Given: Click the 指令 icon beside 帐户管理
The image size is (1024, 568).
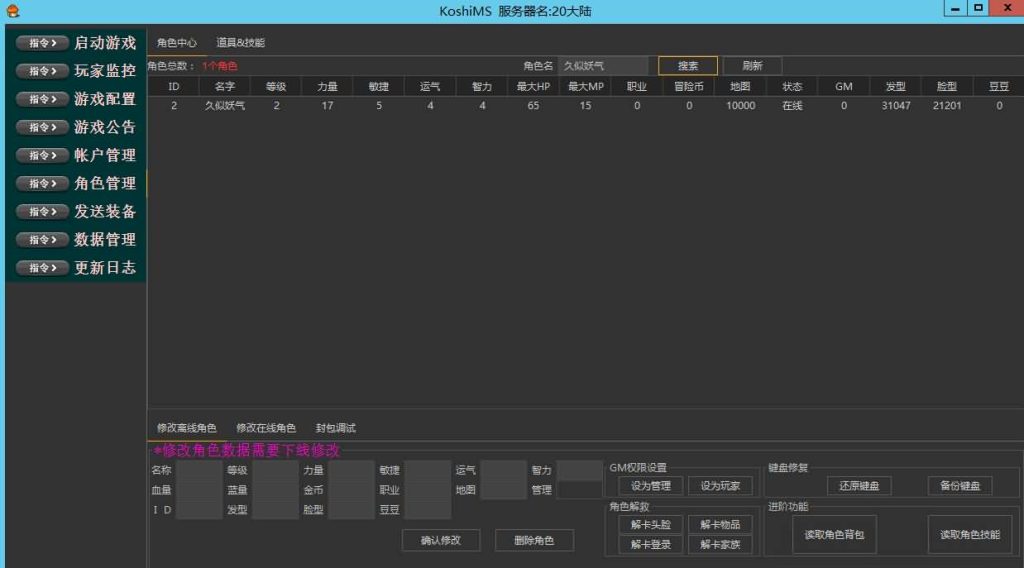Looking at the screenshot, I should (x=43, y=155).
